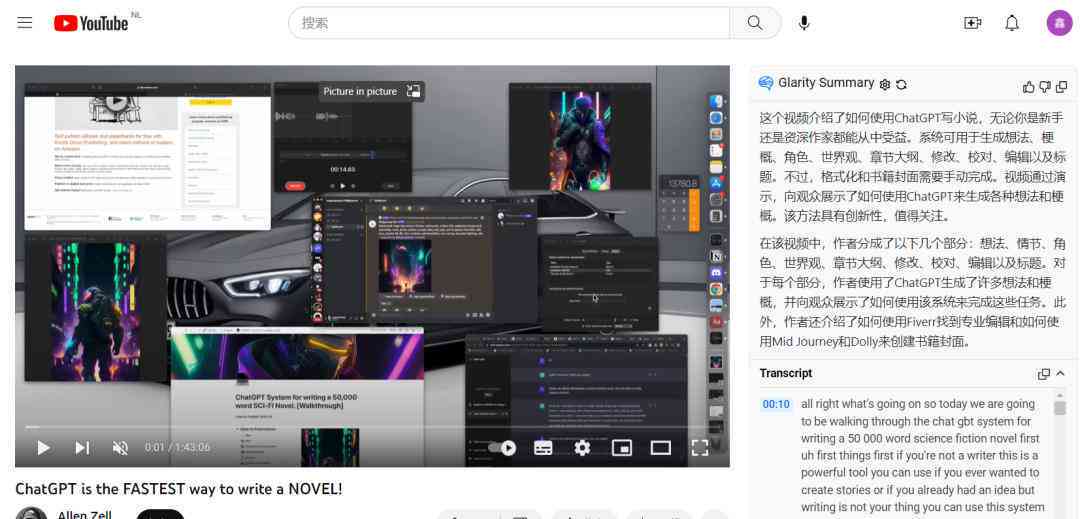Click the video player frame
Image resolution: width=1080 pixels, height=519 pixels.
tap(372, 266)
